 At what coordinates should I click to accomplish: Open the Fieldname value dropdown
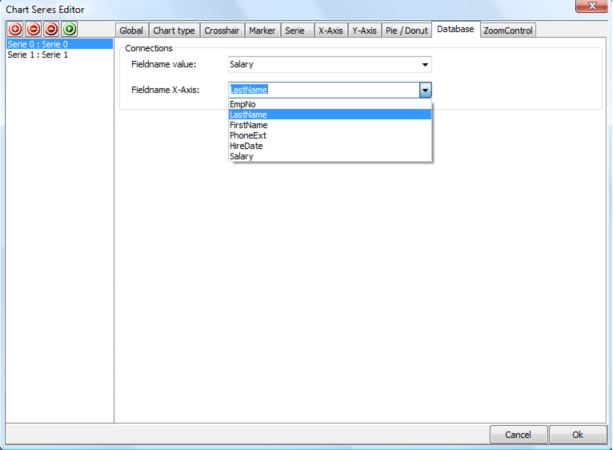point(425,65)
